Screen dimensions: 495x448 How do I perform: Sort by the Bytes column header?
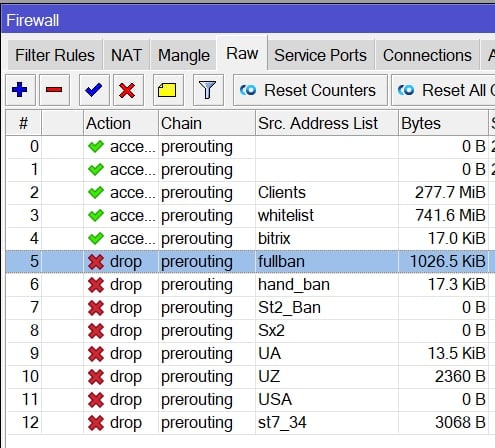click(443, 123)
